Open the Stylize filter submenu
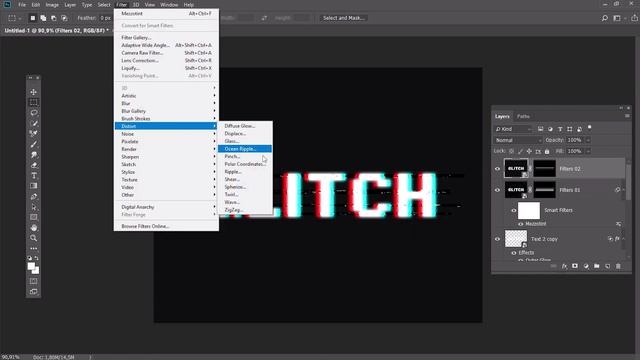 pos(167,172)
